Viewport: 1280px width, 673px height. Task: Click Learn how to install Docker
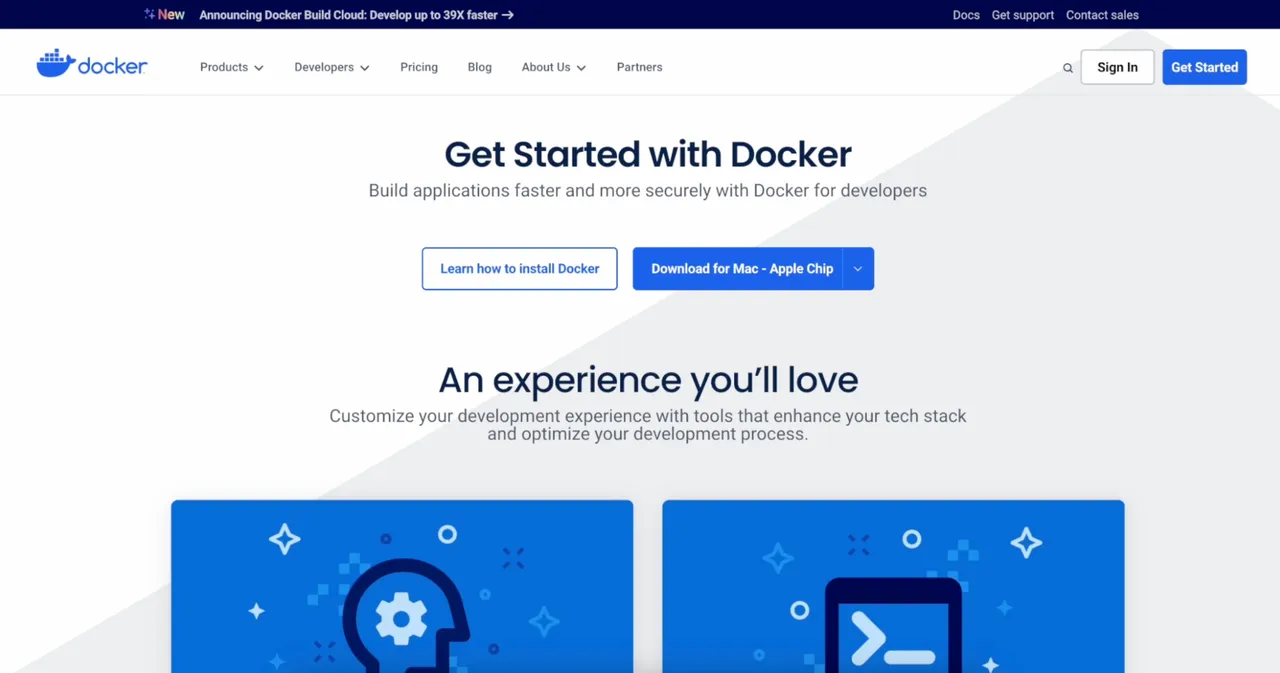point(520,269)
